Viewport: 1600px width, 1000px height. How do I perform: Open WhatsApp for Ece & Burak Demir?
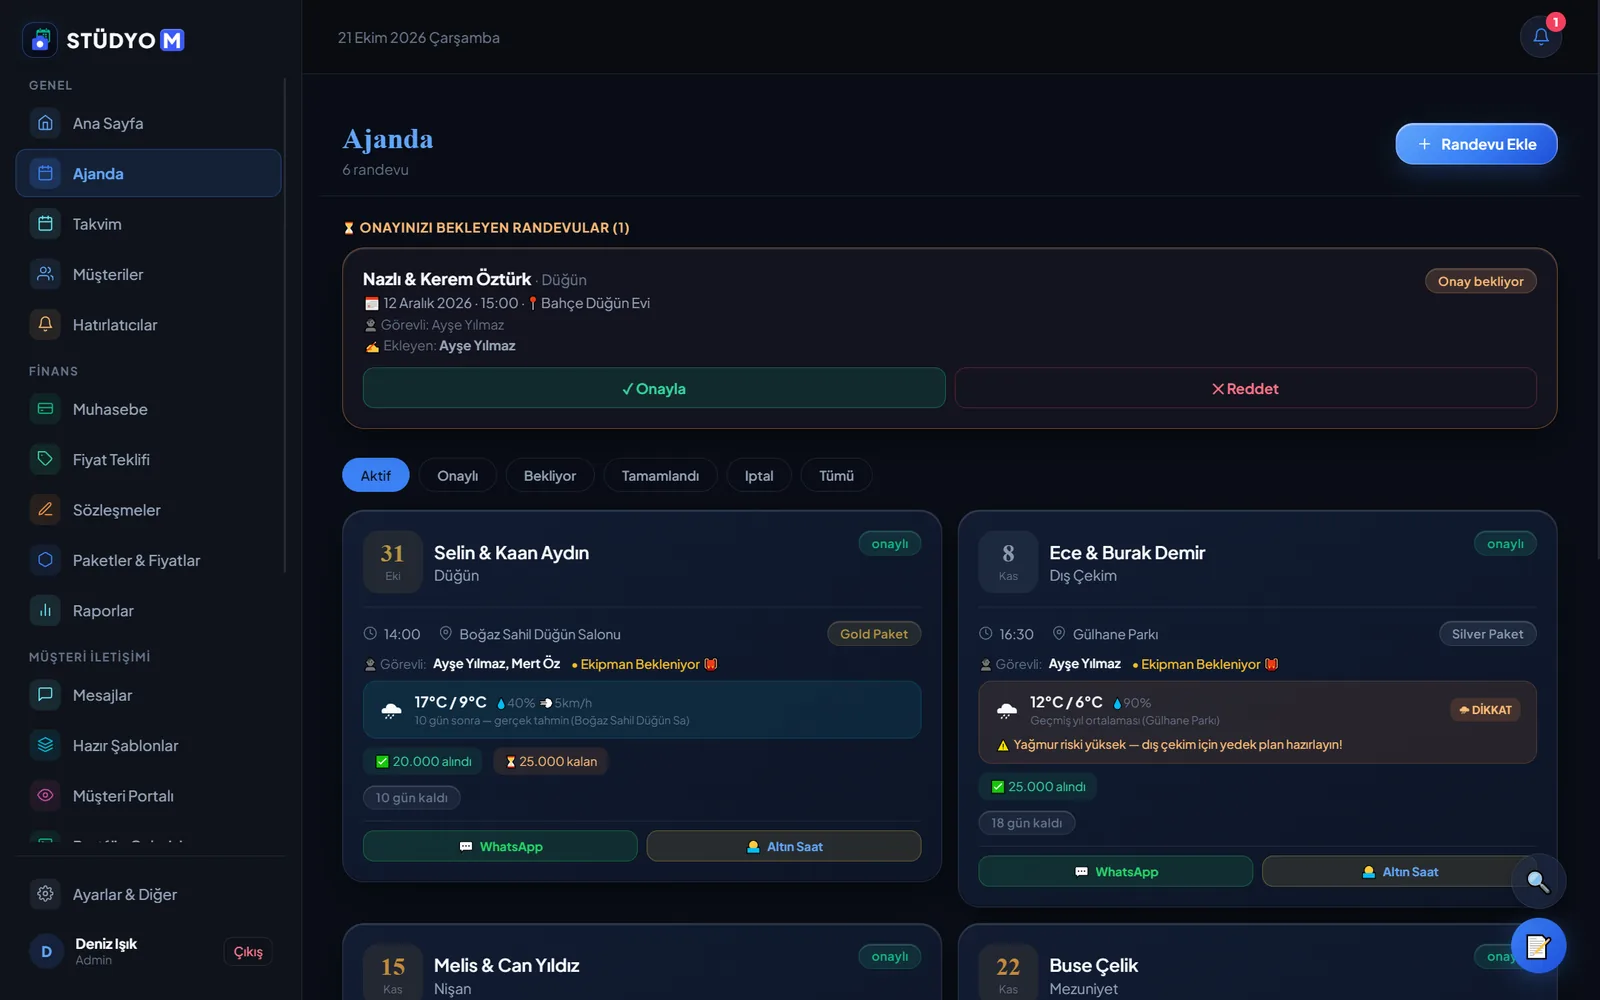click(1116, 871)
